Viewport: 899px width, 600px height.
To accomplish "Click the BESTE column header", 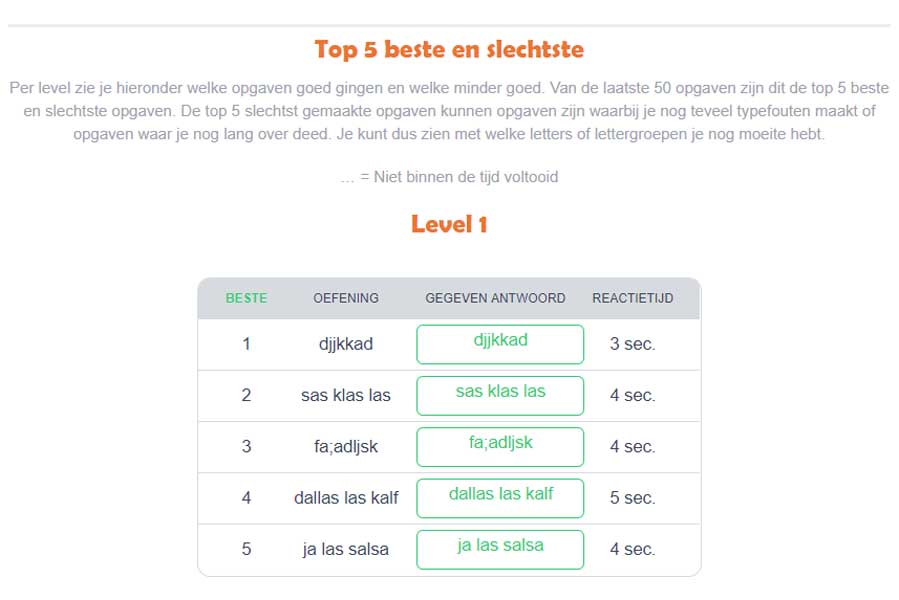I will [247, 298].
